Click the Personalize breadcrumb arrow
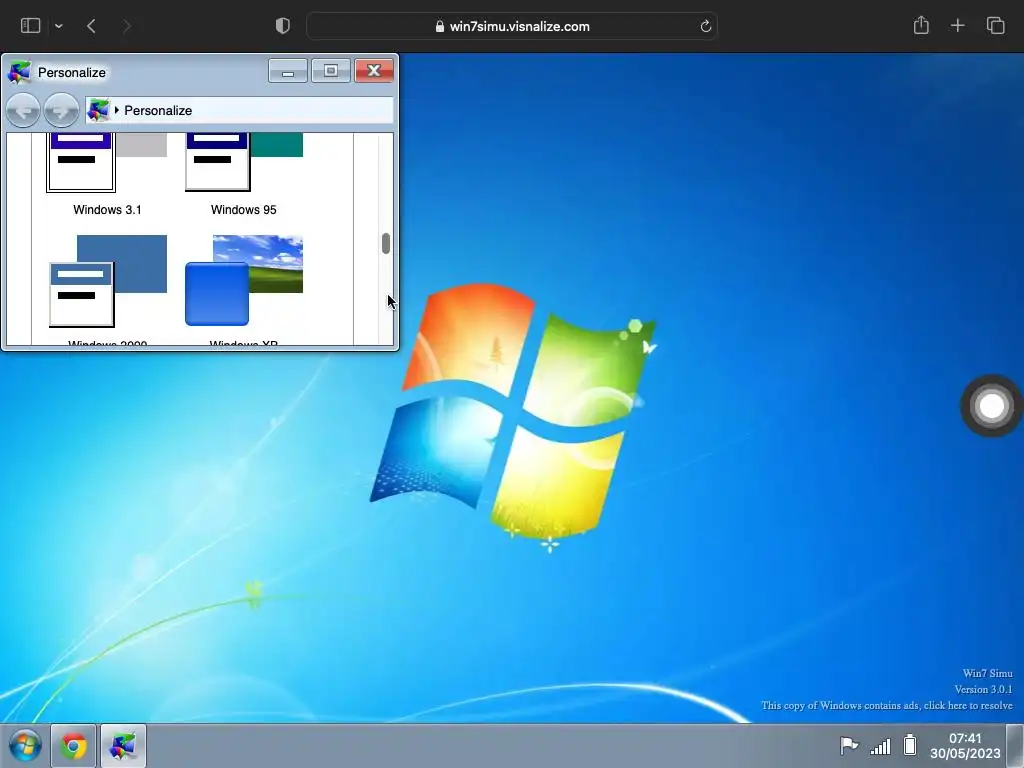The image size is (1024, 768). point(117,110)
